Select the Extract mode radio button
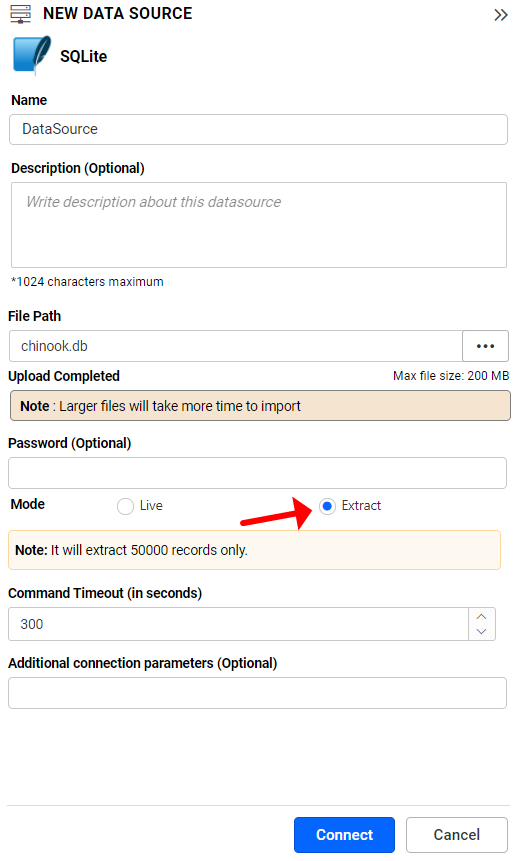Screen dimensions: 516x861 (x=327, y=506)
